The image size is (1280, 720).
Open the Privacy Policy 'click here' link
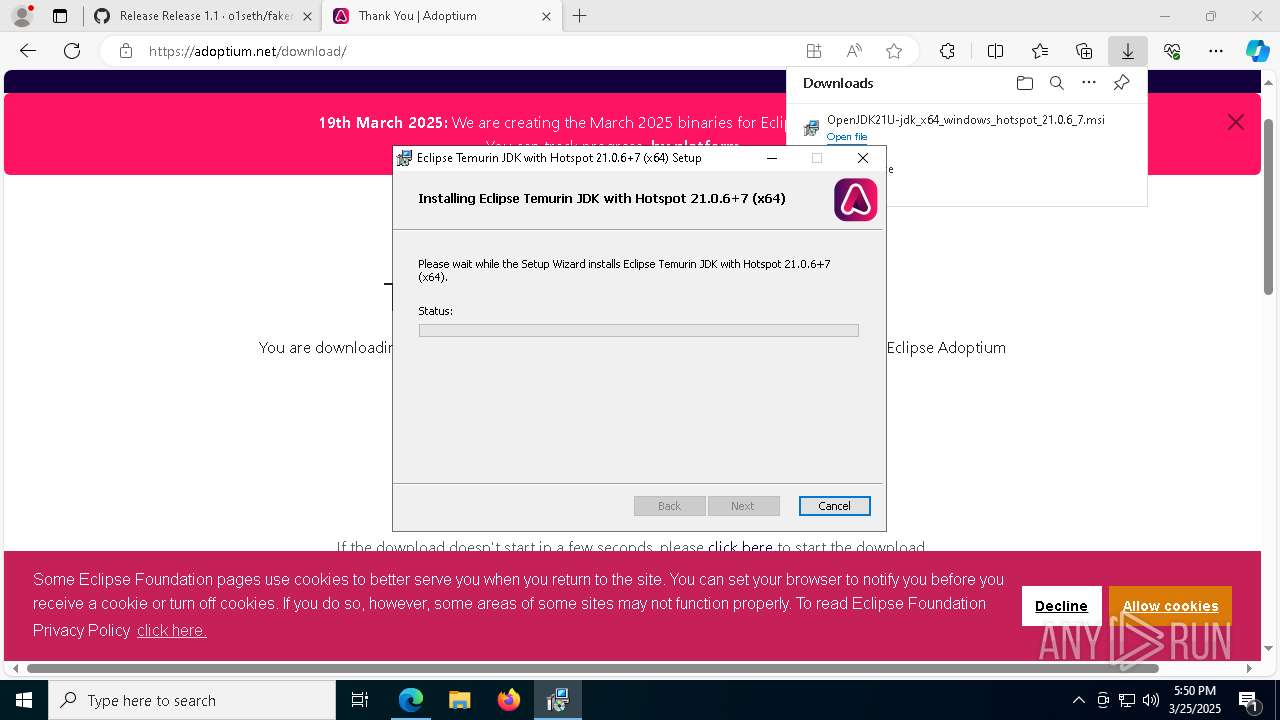[x=171, y=630]
